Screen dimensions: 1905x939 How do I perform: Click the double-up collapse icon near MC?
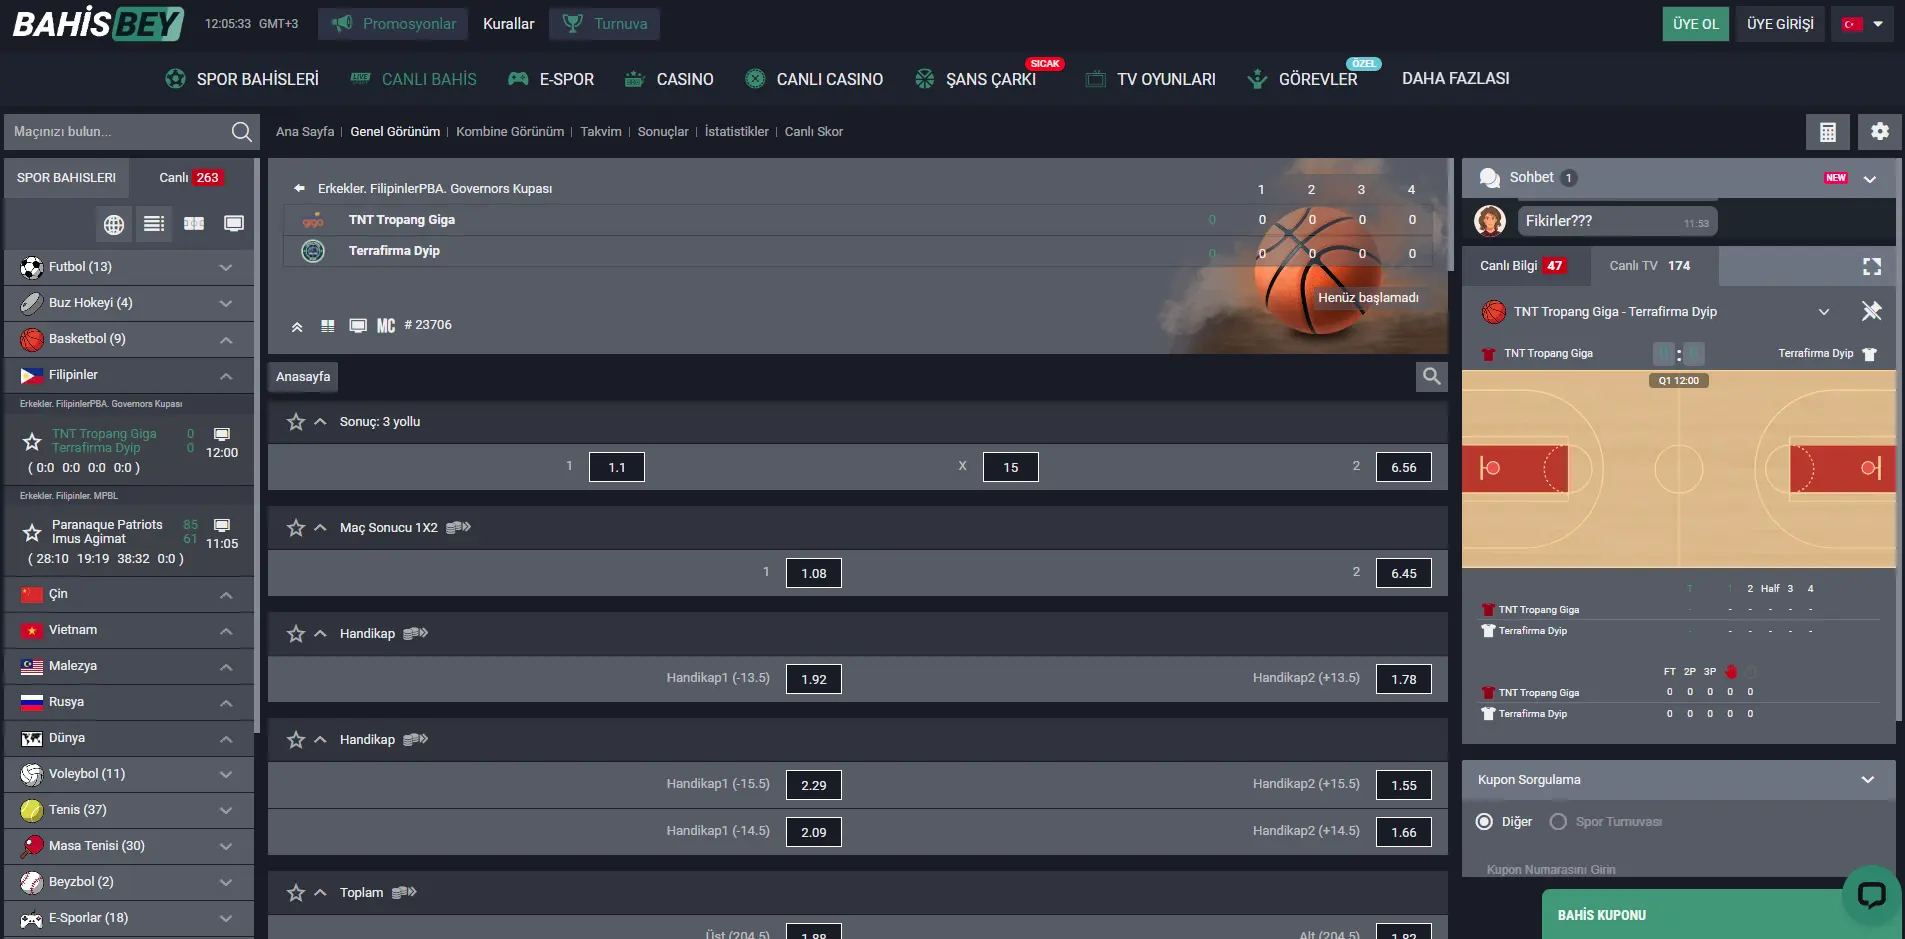tap(297, 326)
